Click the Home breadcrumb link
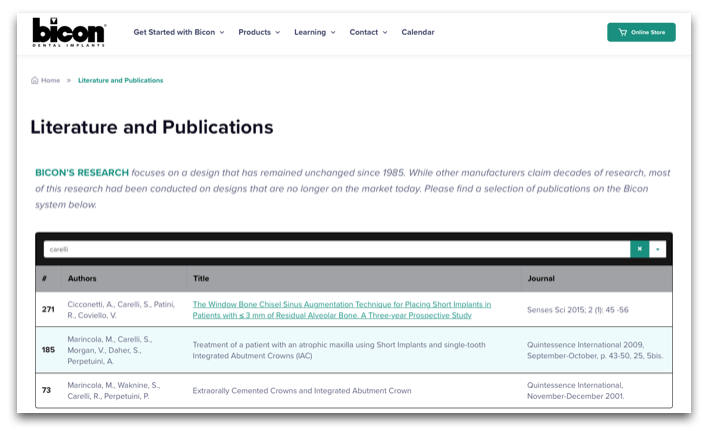This screenshot has width=711, height=431. (46, 80)
